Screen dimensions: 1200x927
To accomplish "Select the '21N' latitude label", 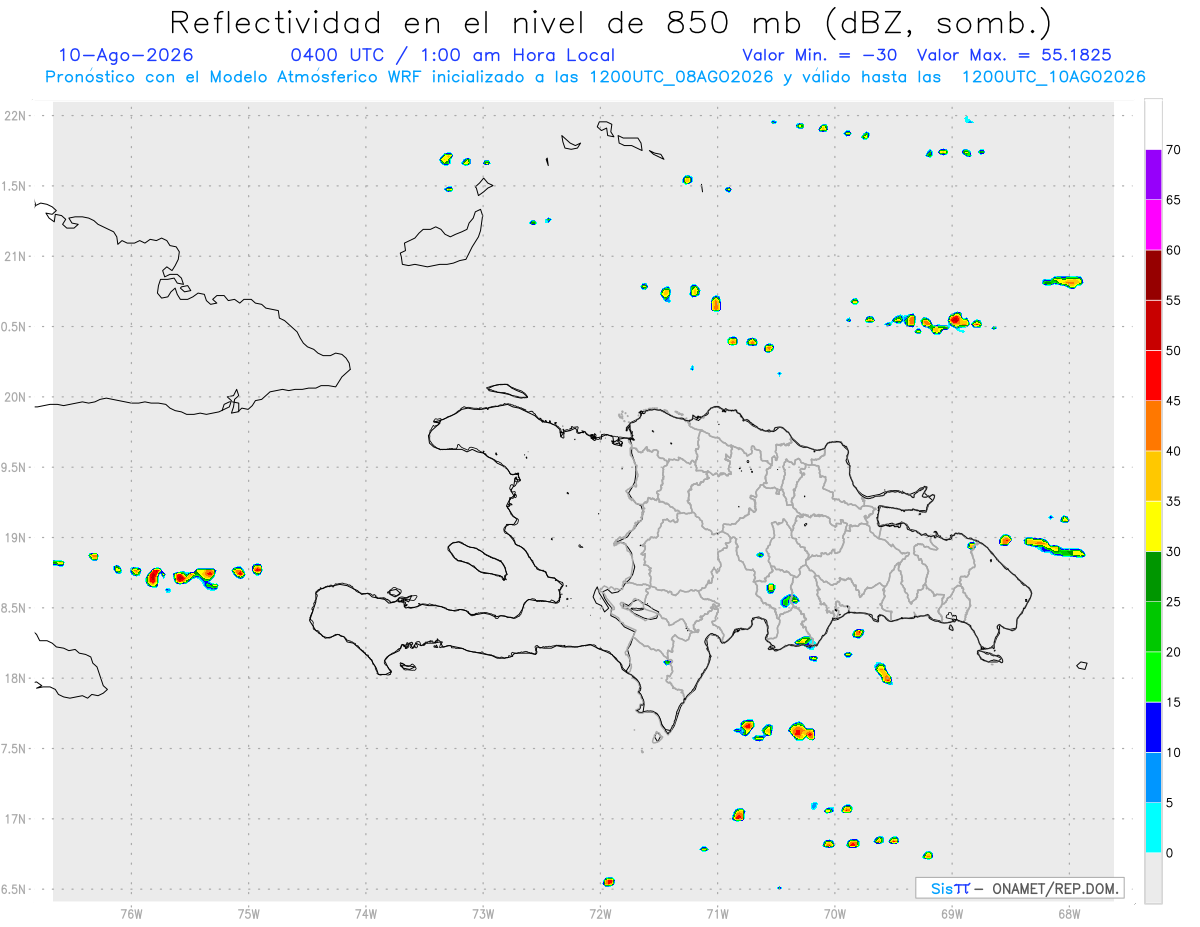I will point(16,256).
